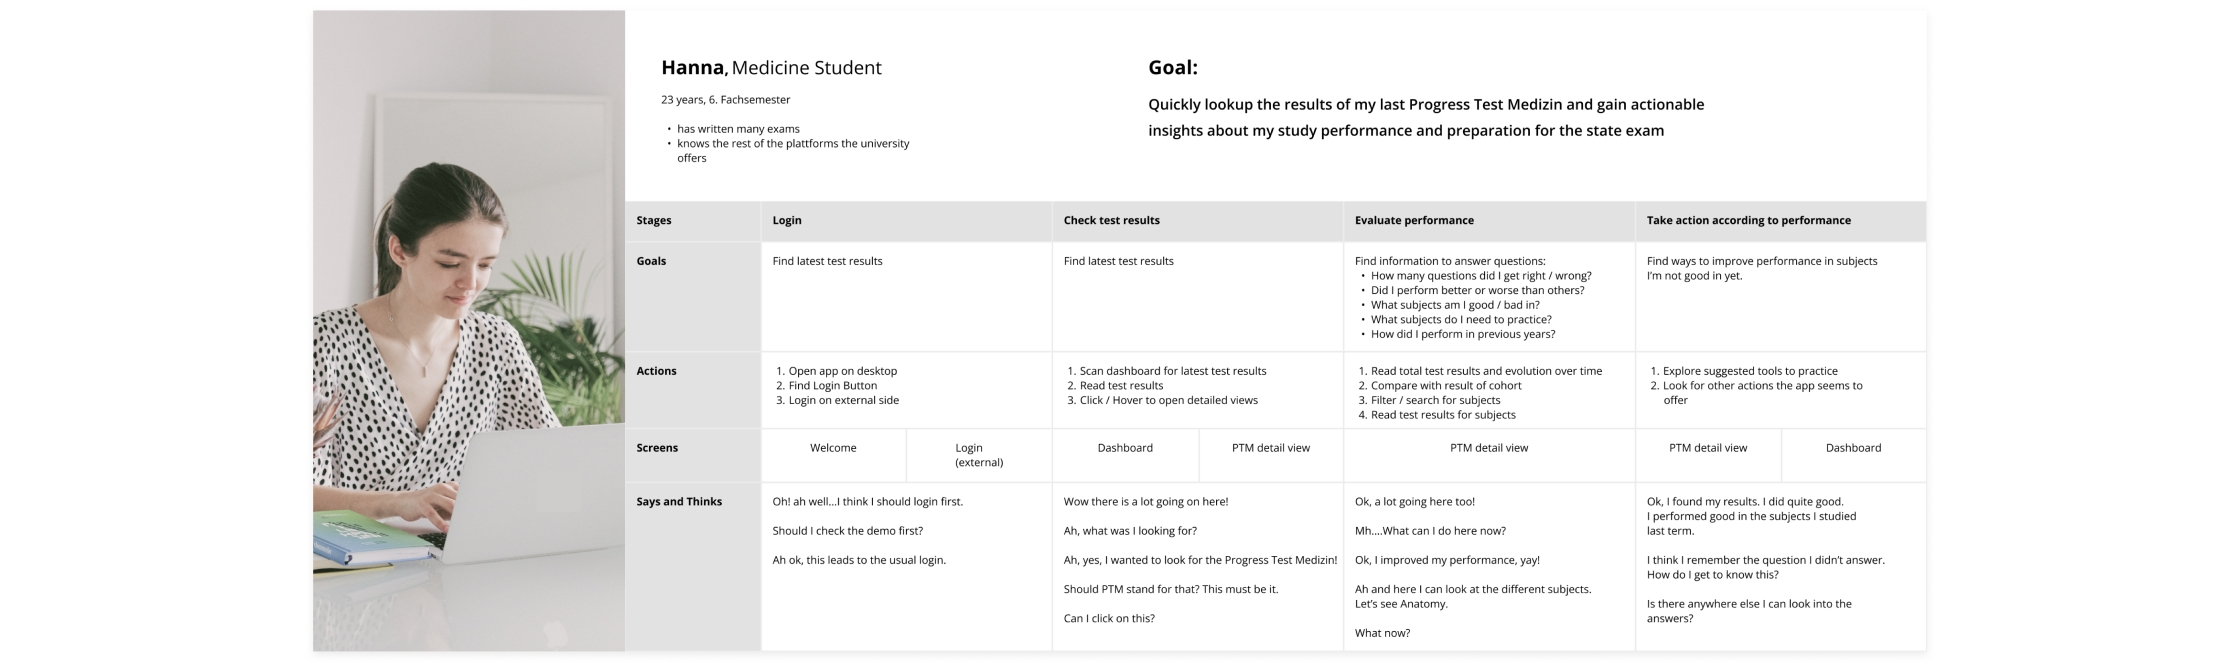Select the 'Screens' row label
The height and width of the screenshot is (668, 2238).
[x=657, y=448]
